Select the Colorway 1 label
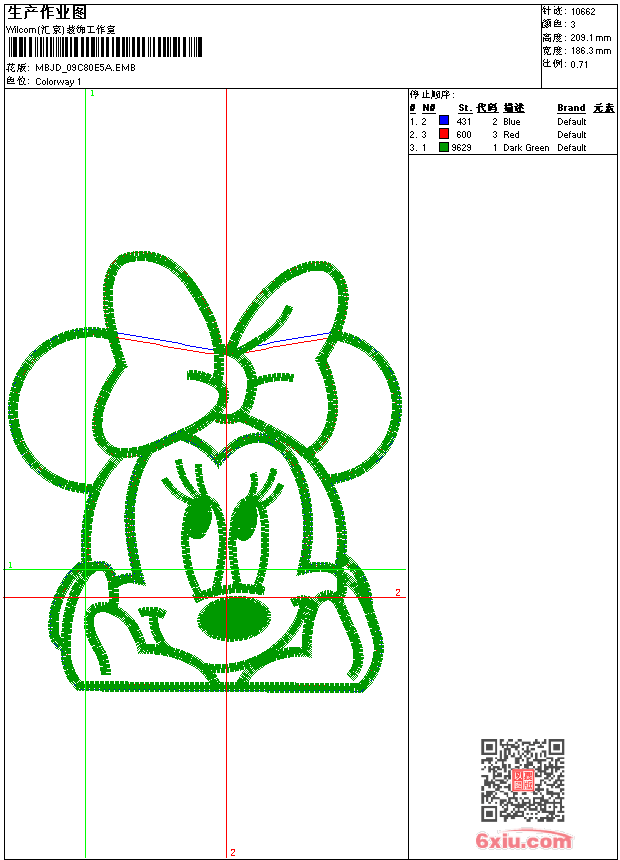 58,82
